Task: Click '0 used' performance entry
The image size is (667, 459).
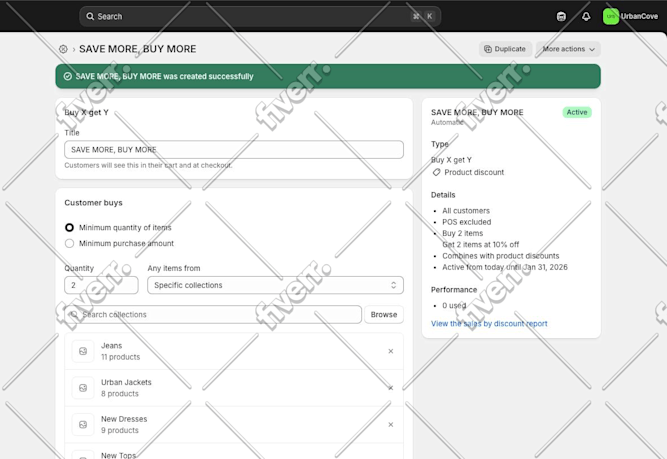Action: coord(454,305)
